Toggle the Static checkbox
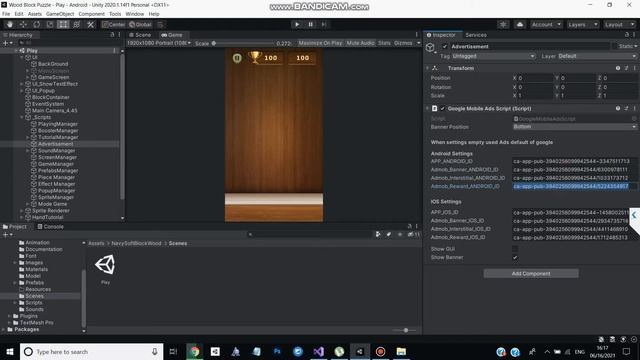 615,47
